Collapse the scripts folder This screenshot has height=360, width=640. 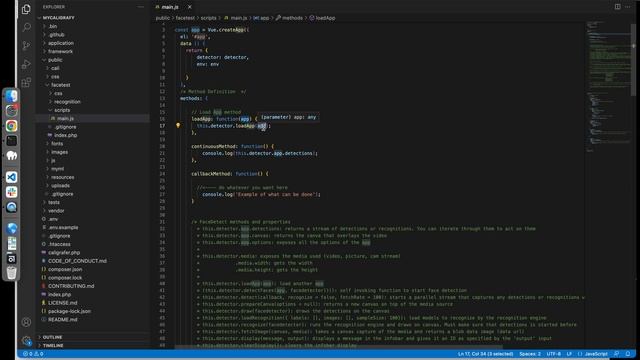click(x=62, y=110)
